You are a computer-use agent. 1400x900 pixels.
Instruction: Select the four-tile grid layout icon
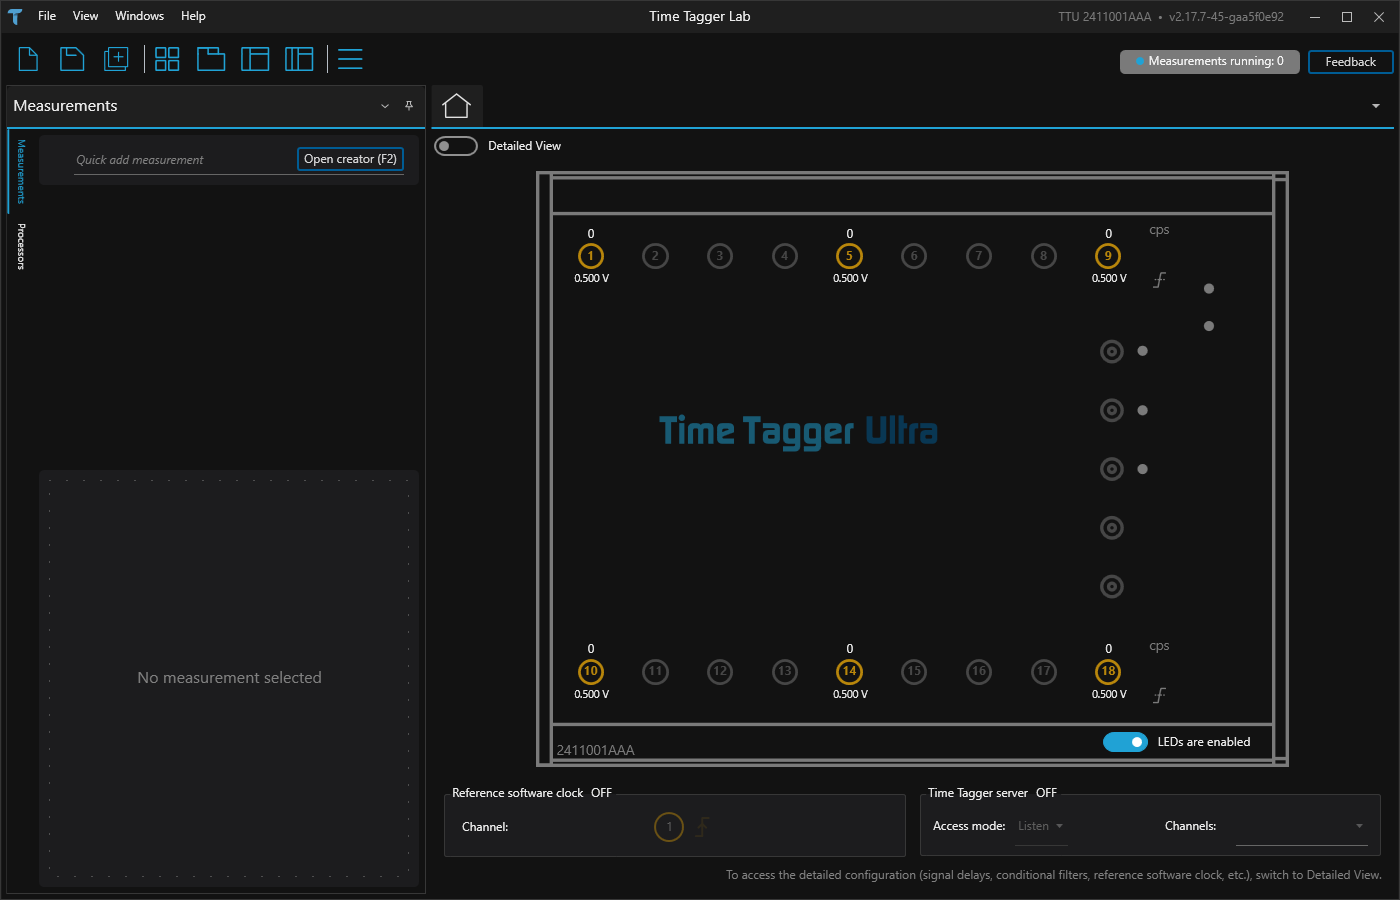pyautogui.click(x=167, y=59)
